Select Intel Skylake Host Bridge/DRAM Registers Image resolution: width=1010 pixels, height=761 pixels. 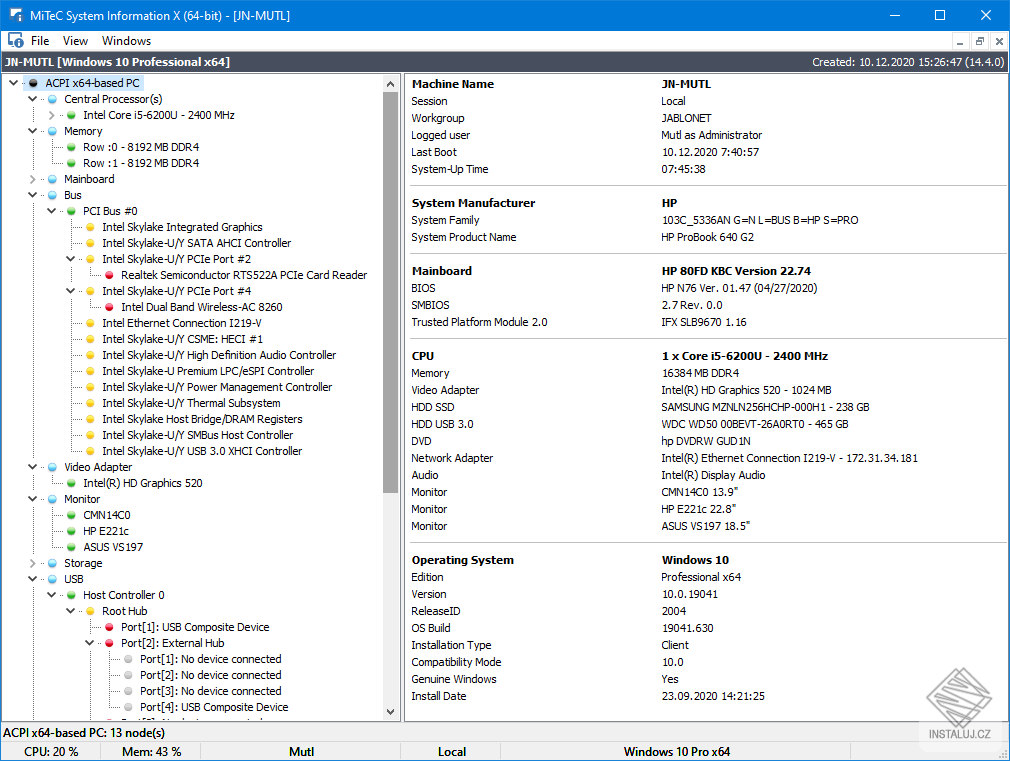pos(202,419)
